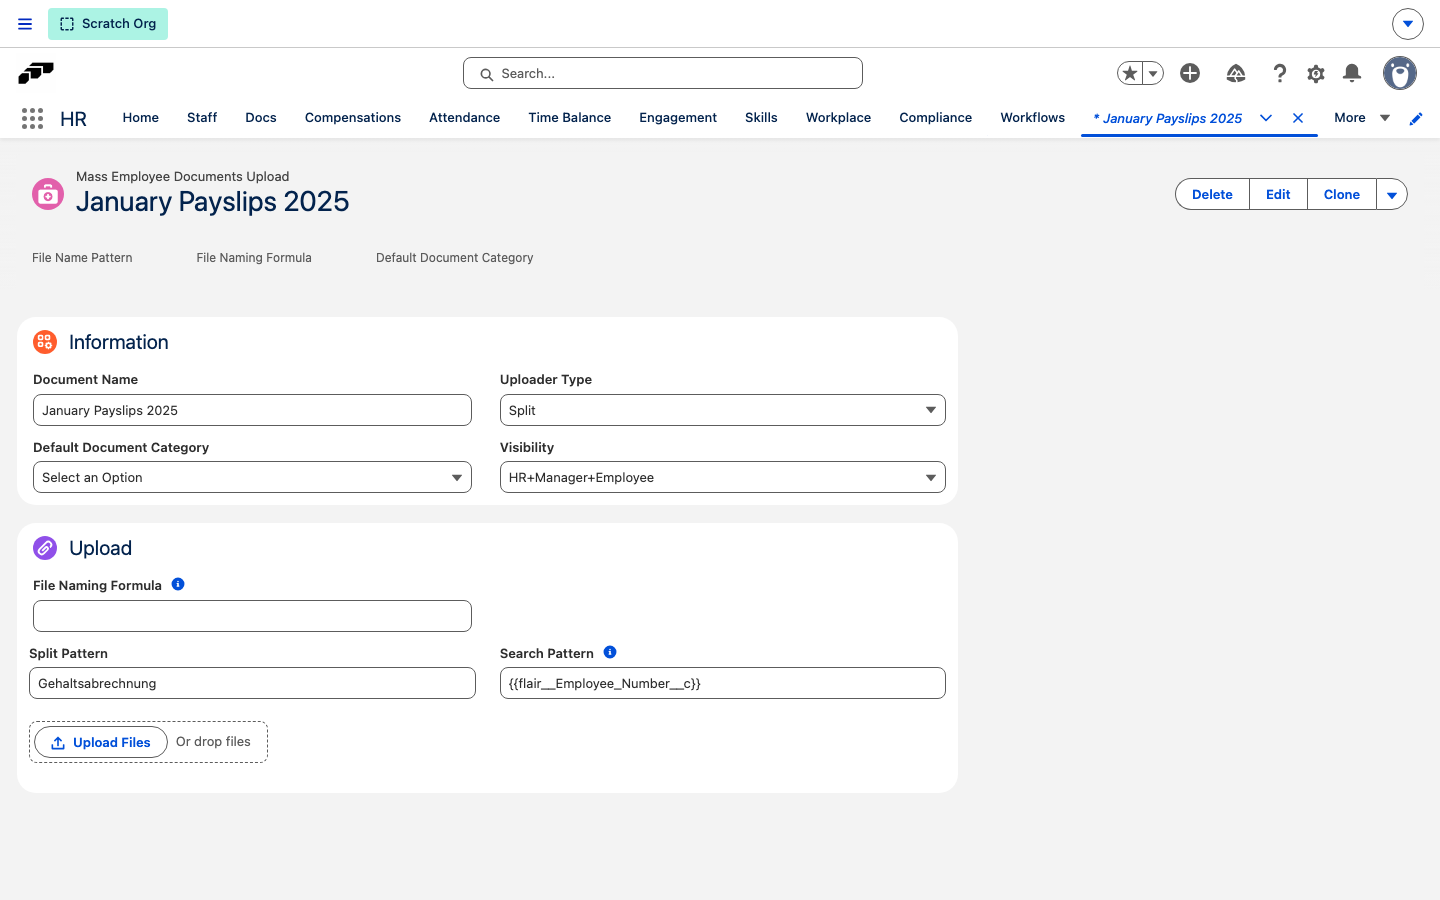Open the Compensations tab
Viewport: 1440px width, 900px height.
click(353, 118)
